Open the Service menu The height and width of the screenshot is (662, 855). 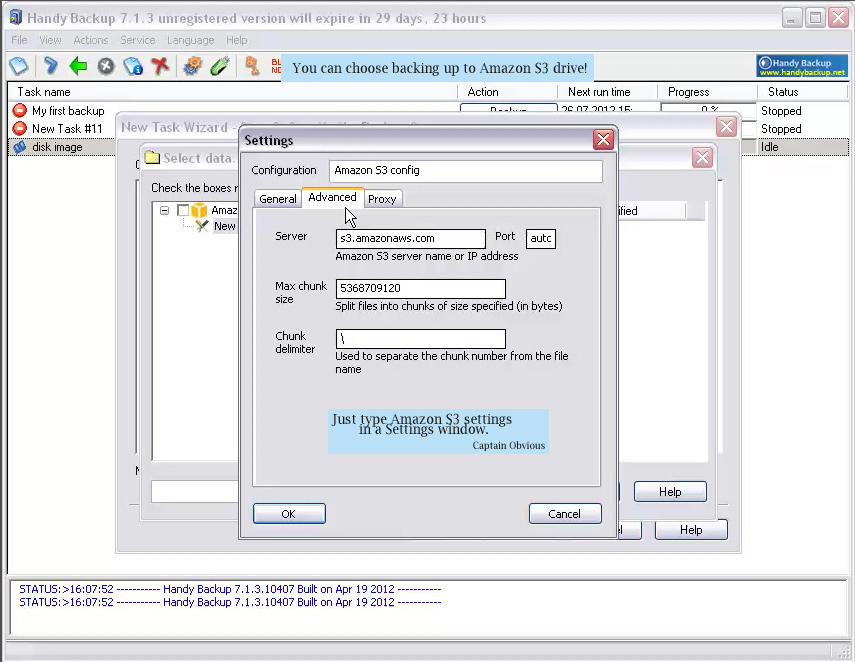138,40
